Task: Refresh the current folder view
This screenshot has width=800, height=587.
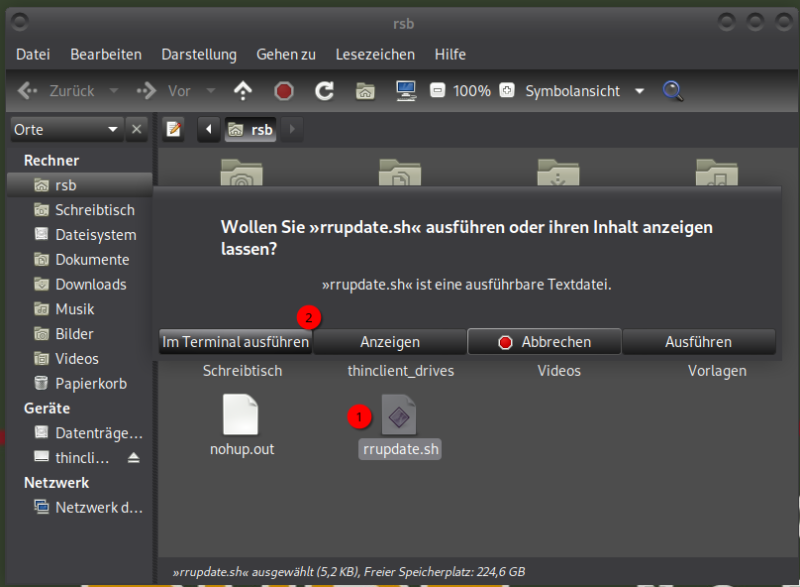Action: (324, 91)
